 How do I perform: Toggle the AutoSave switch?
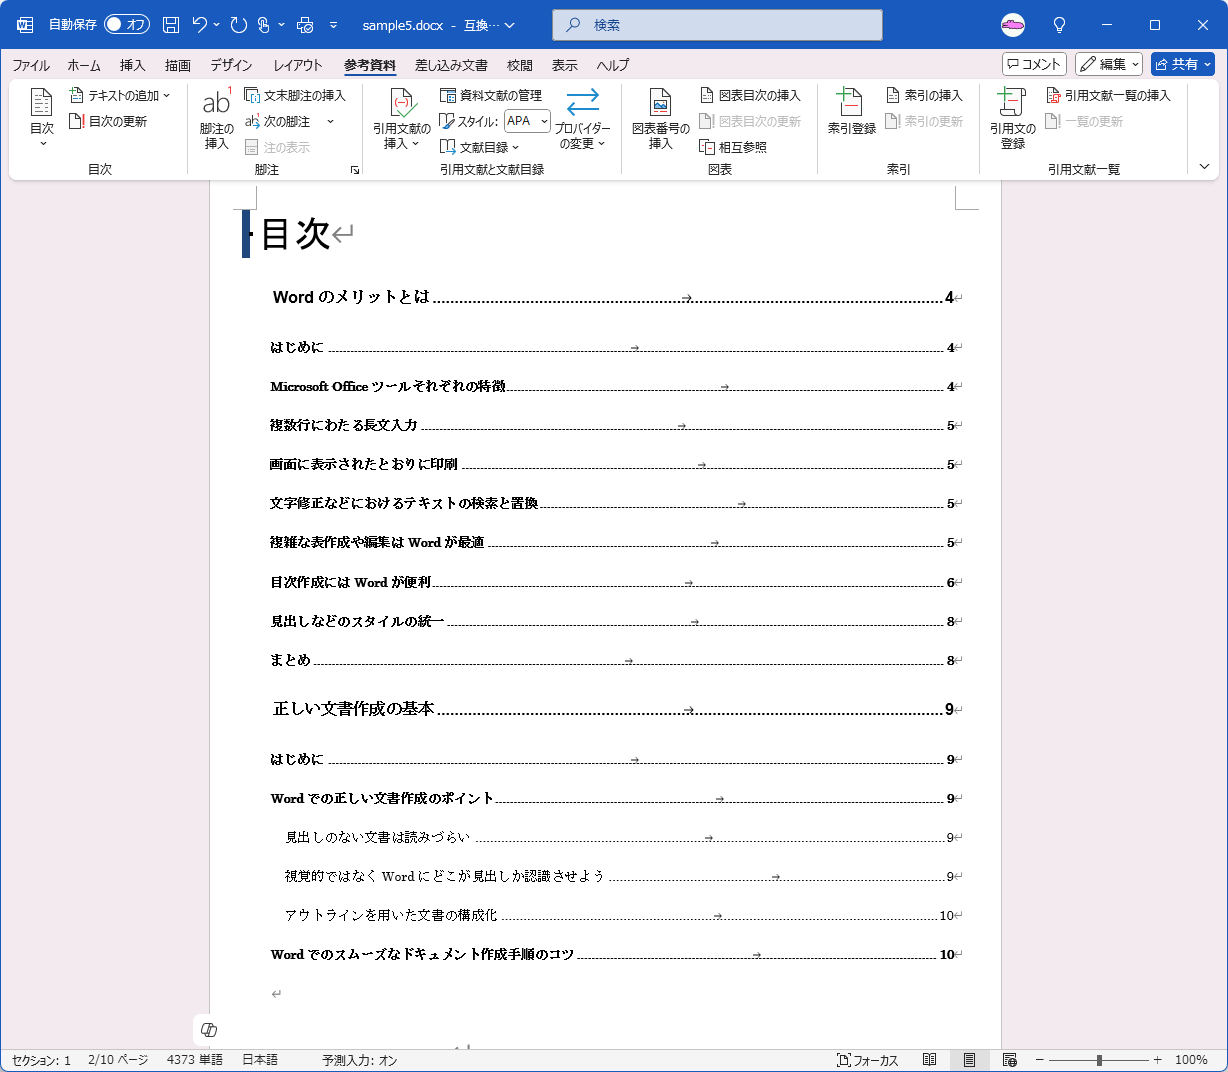coord(126,25)
